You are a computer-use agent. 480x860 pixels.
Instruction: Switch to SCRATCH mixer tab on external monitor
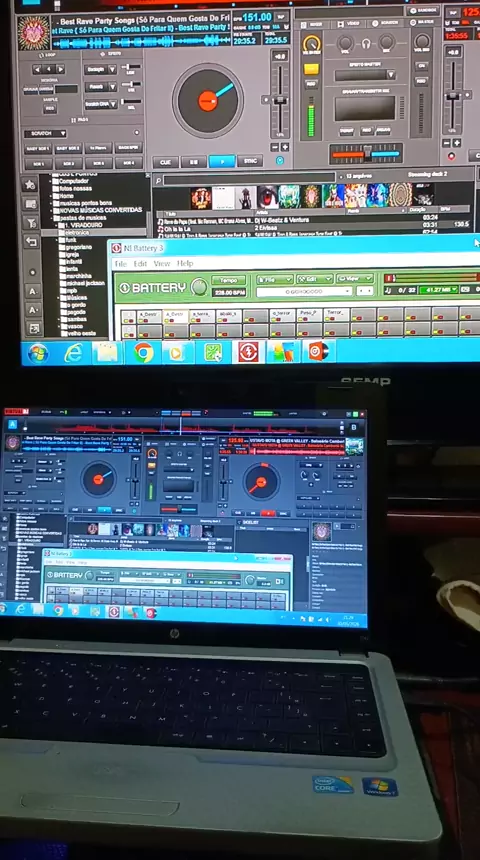click(385, 23)
